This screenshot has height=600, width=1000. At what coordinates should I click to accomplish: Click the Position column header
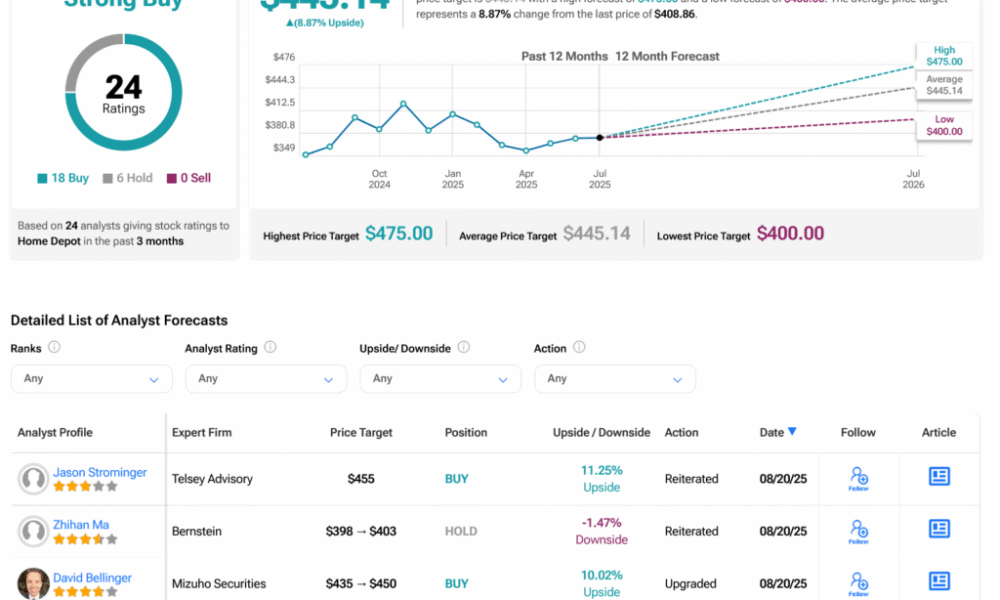[x=466, y=432]
